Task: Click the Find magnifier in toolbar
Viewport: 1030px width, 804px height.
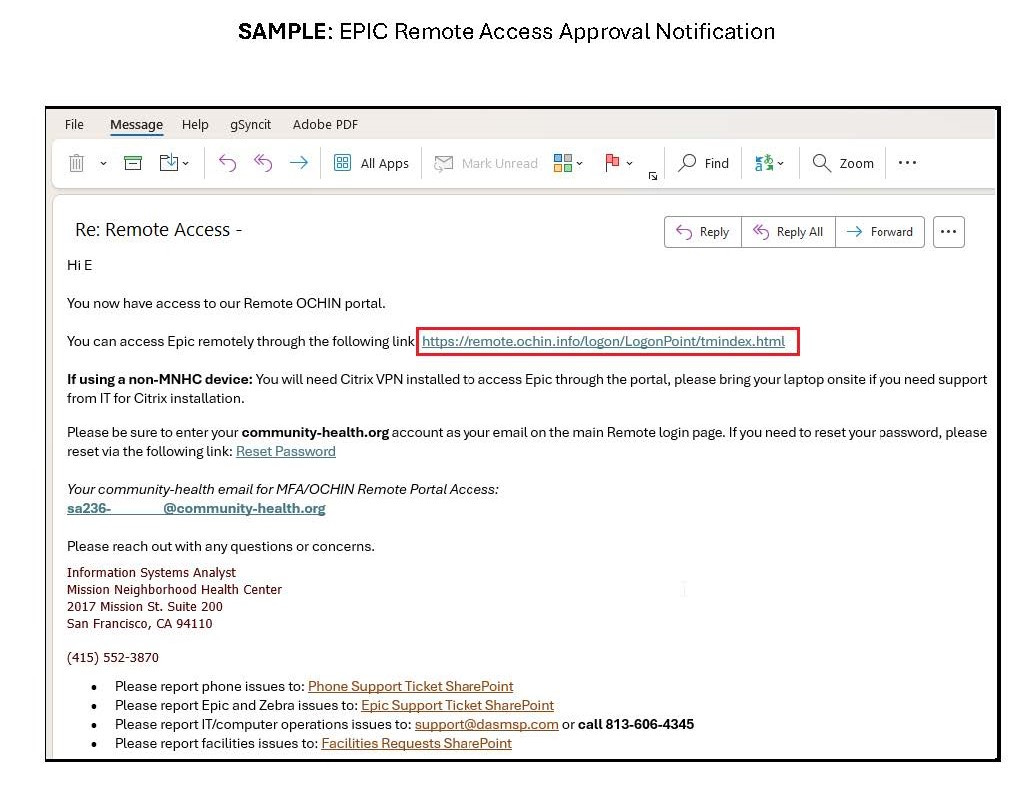Action: [703, 163]
